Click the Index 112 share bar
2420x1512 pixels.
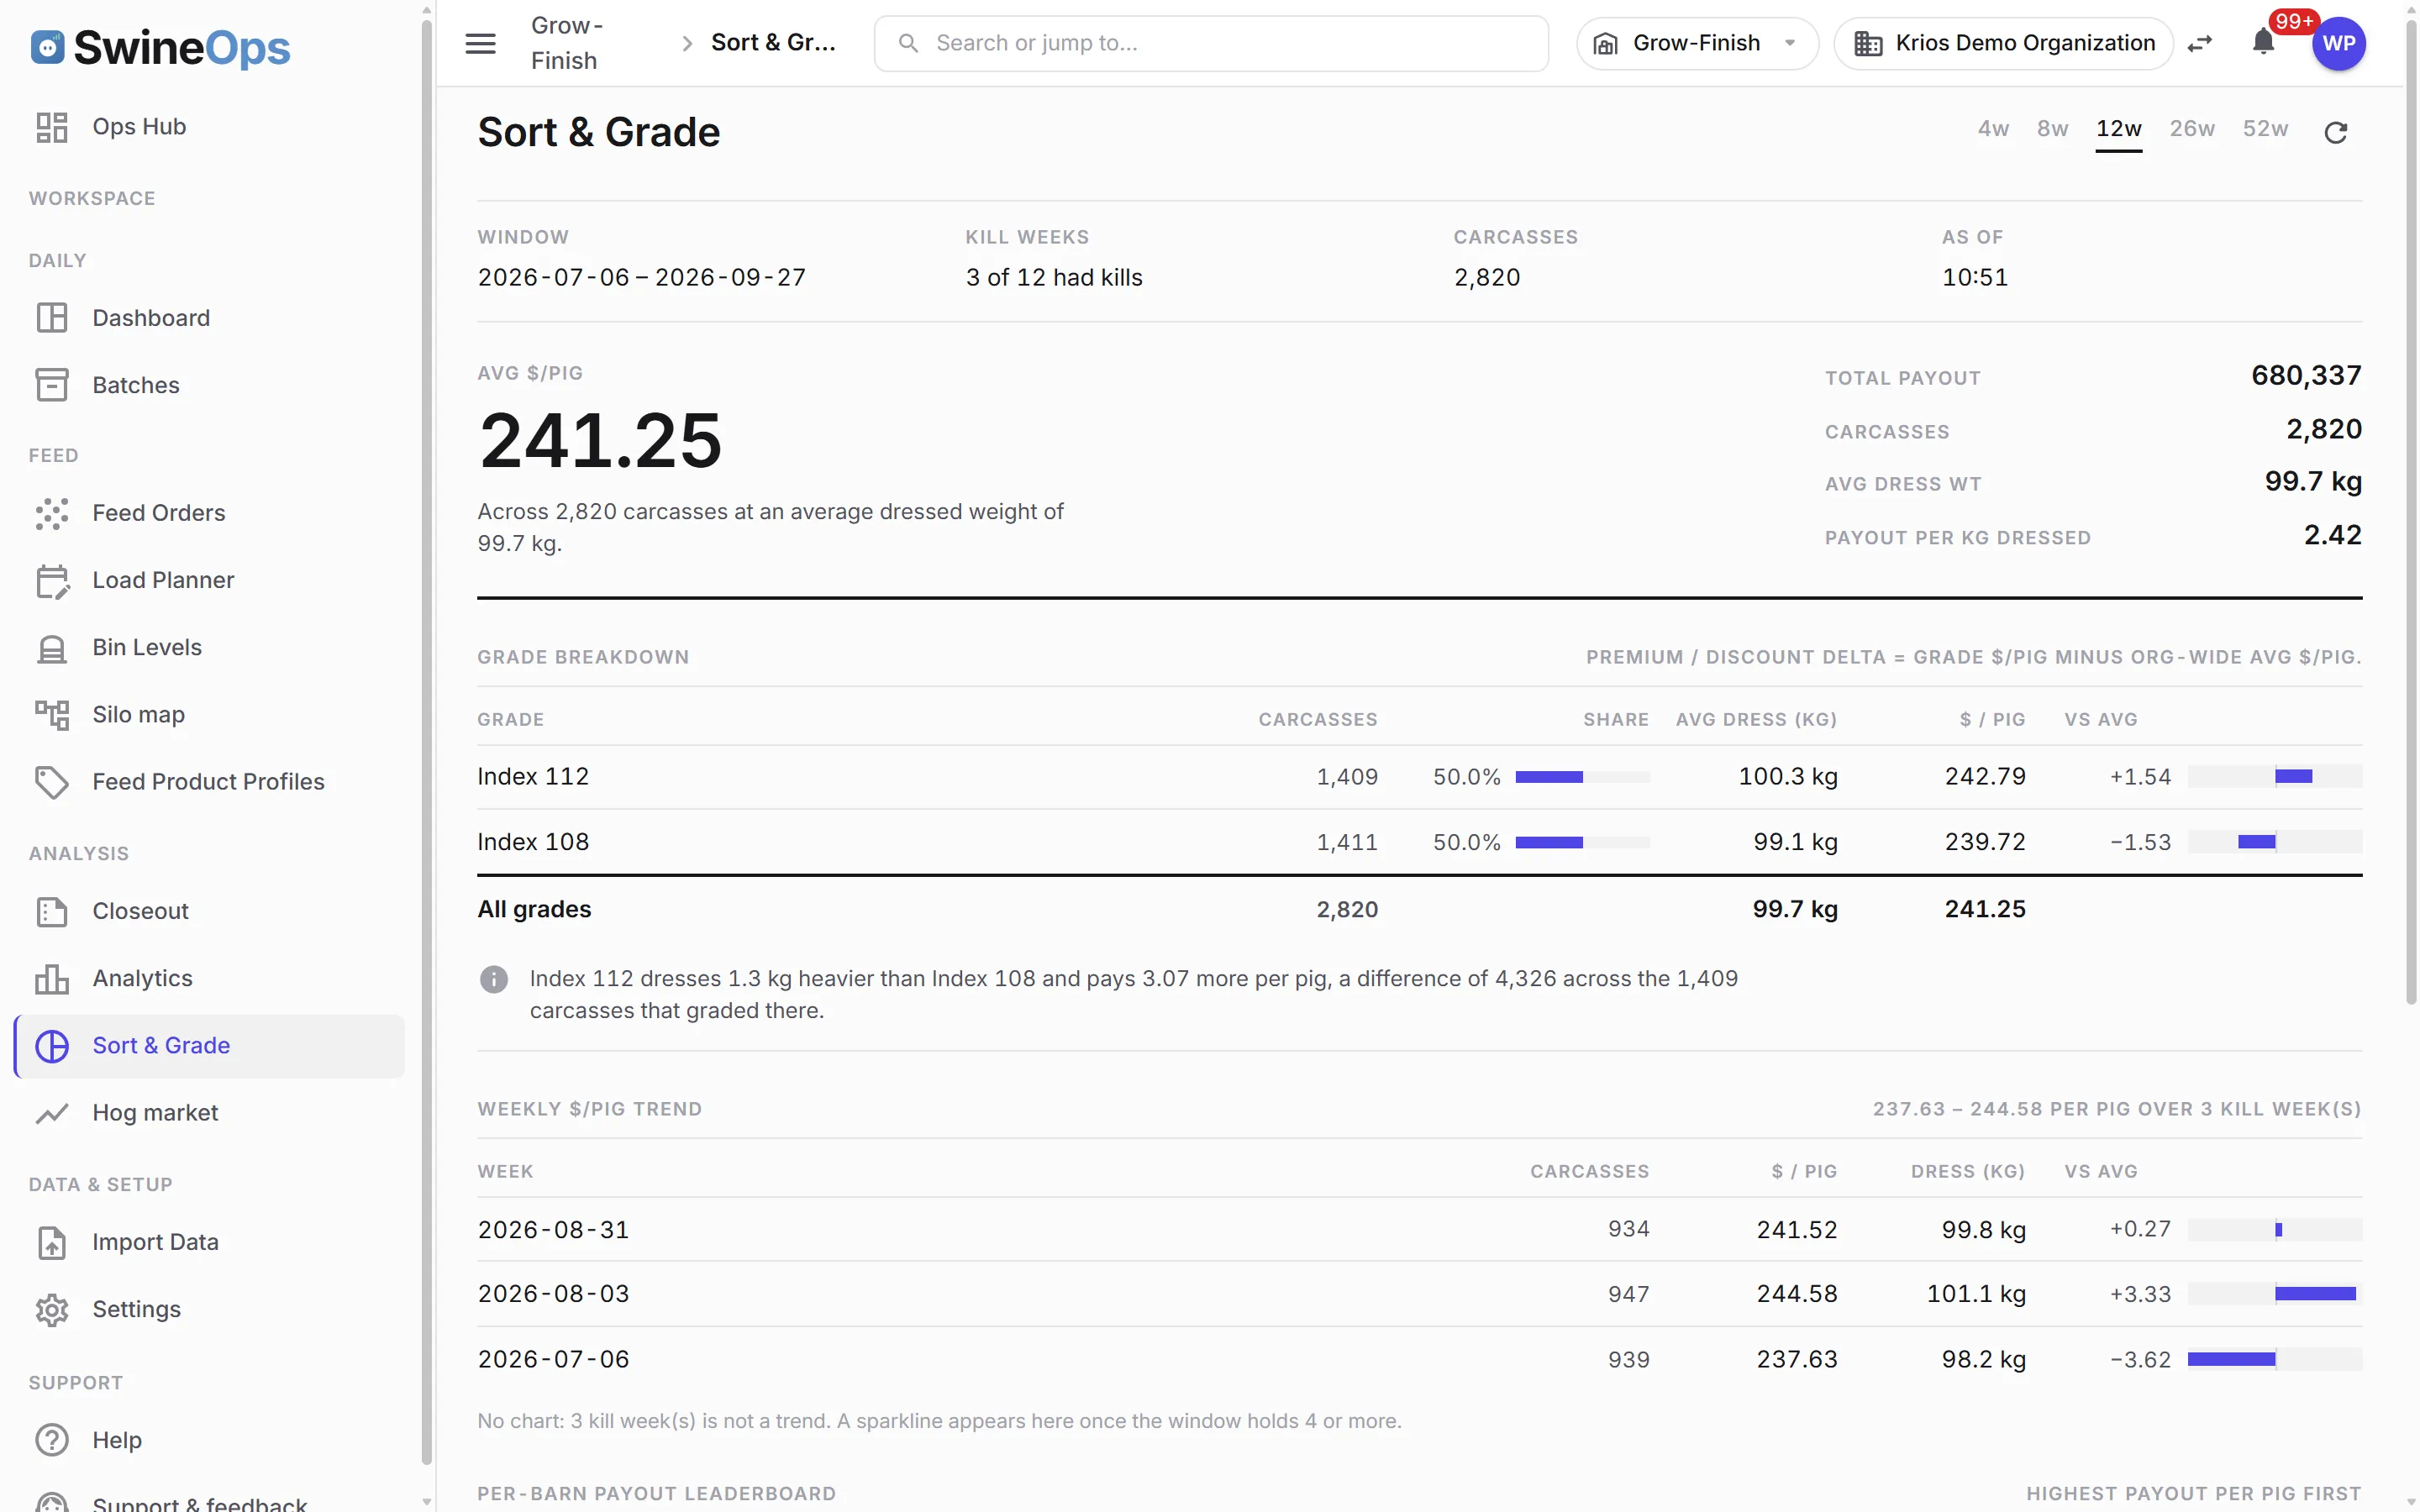point(1582,777)
